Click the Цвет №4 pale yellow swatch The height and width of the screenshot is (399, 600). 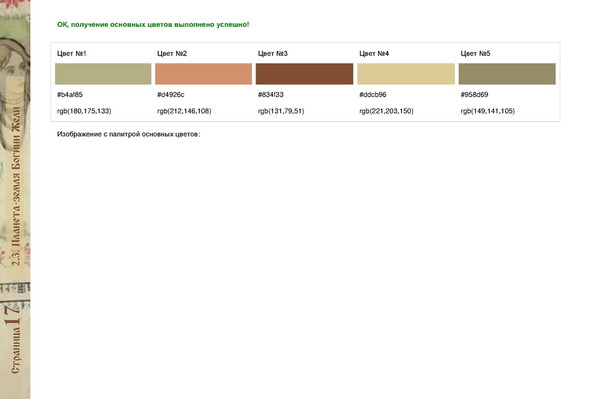point(406,74)
